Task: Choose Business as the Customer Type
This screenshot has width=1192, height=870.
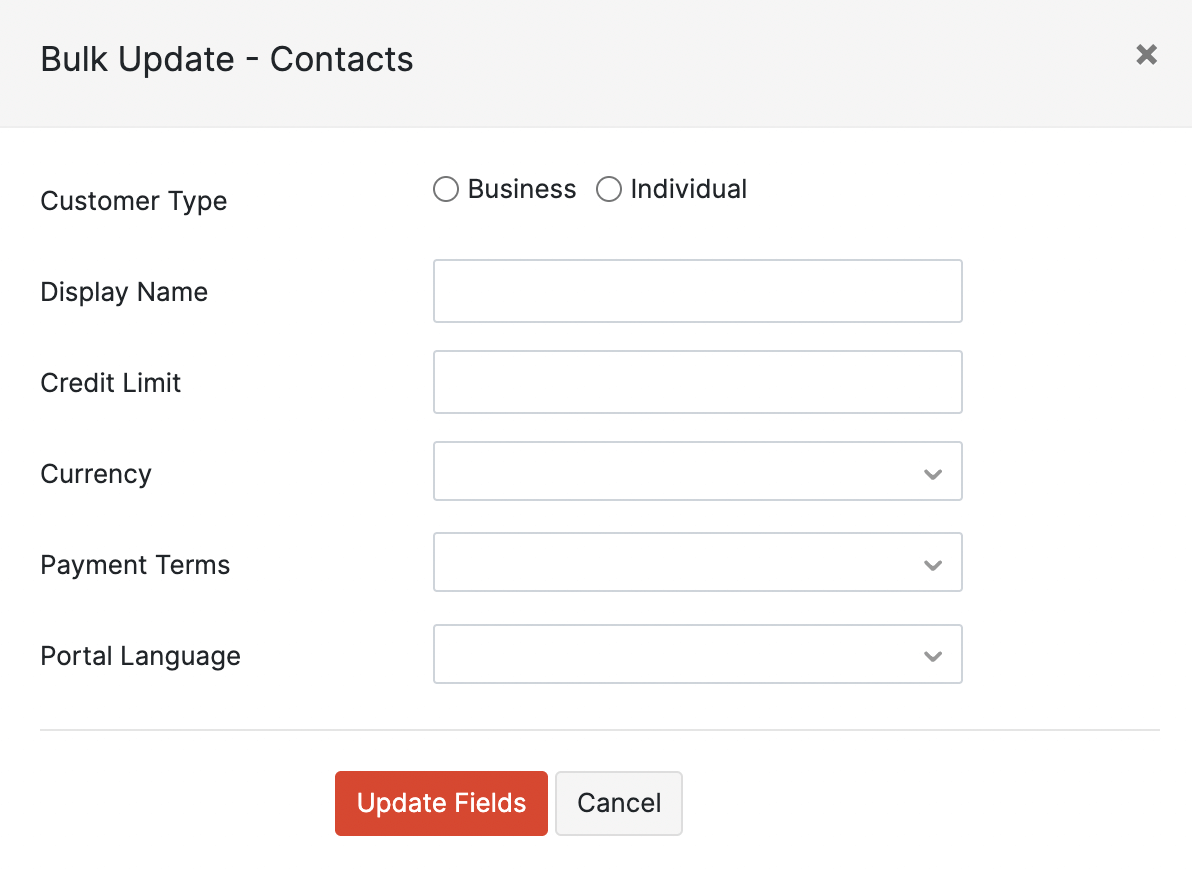Action: tap(445, 188)
